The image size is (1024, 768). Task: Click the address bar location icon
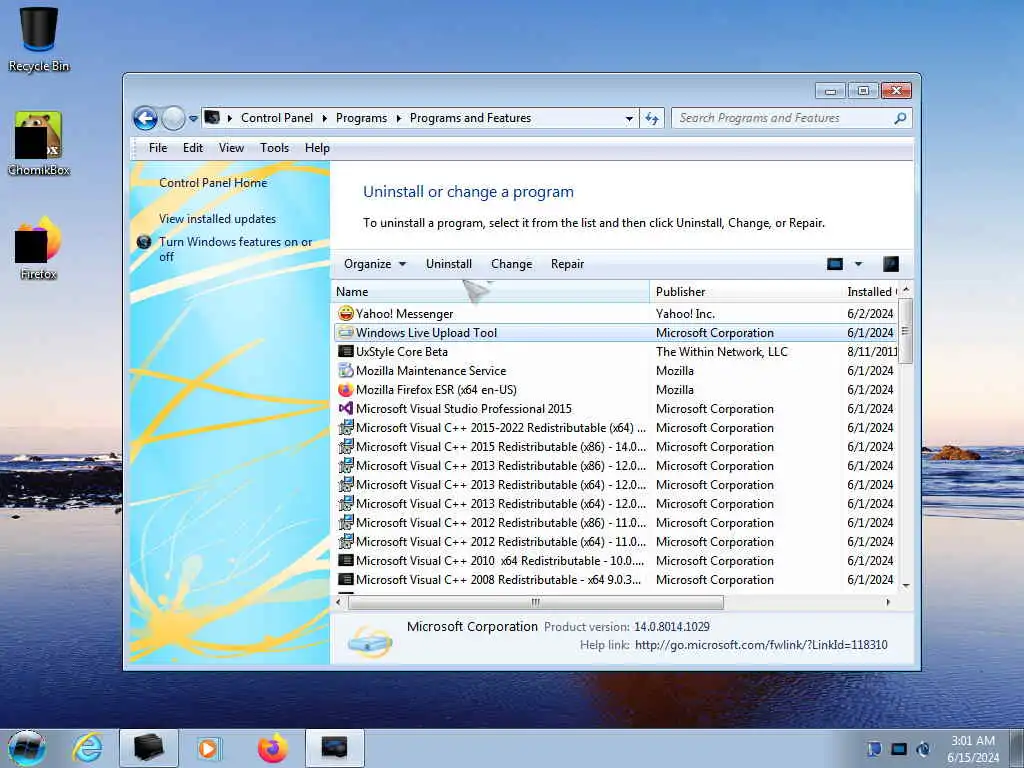212,118
